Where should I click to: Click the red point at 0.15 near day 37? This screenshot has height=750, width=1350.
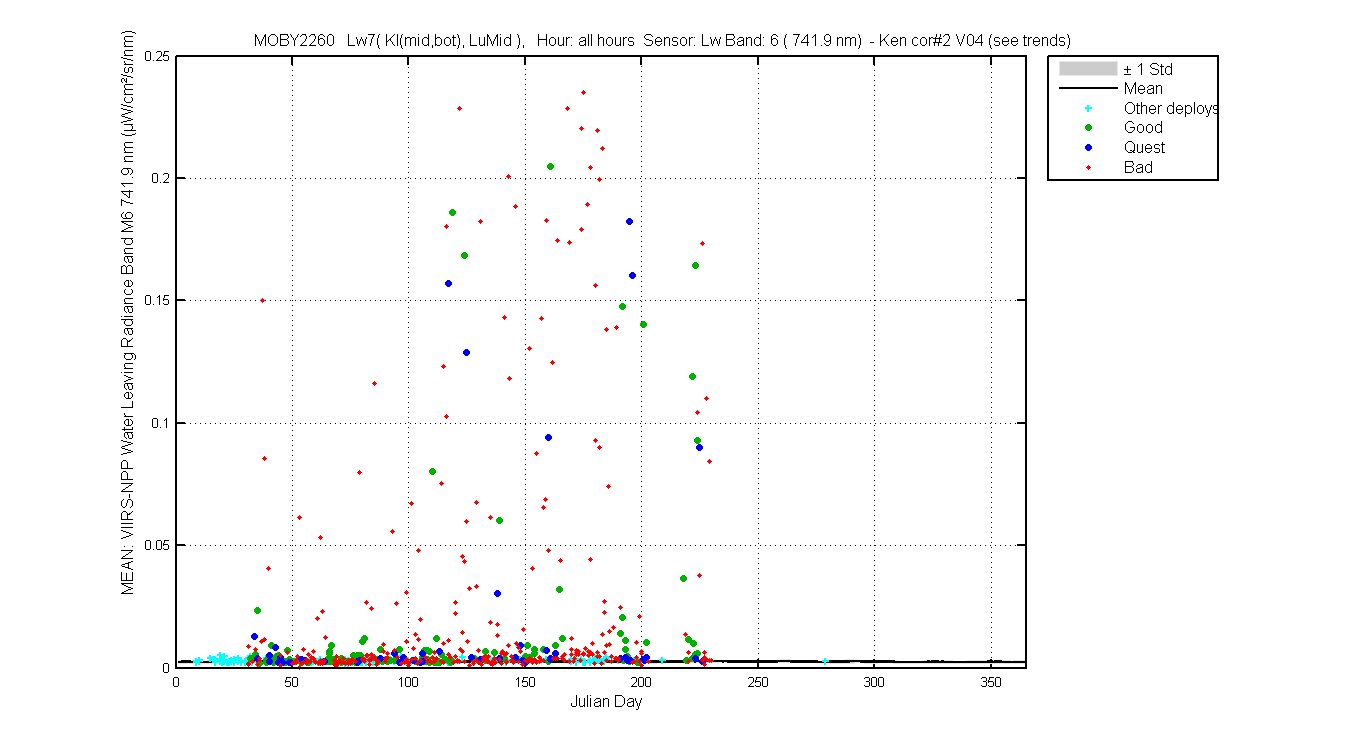pos(262,300)
